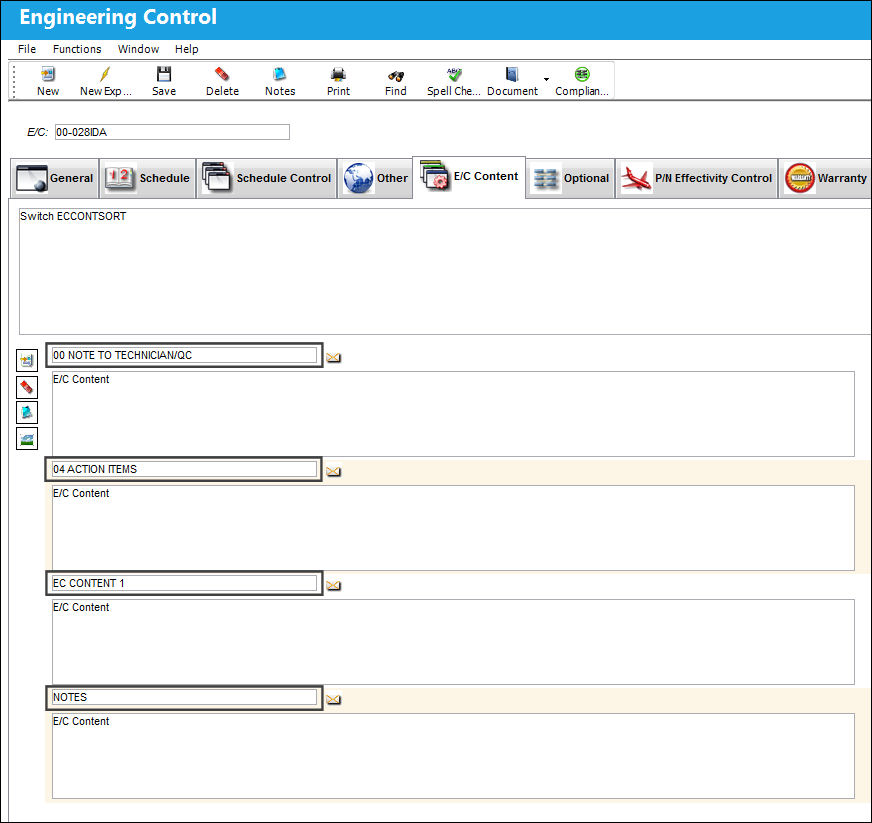The image size is (872, 823).
Task: Switch to the Schedule tab
Action: pos(147,178)
